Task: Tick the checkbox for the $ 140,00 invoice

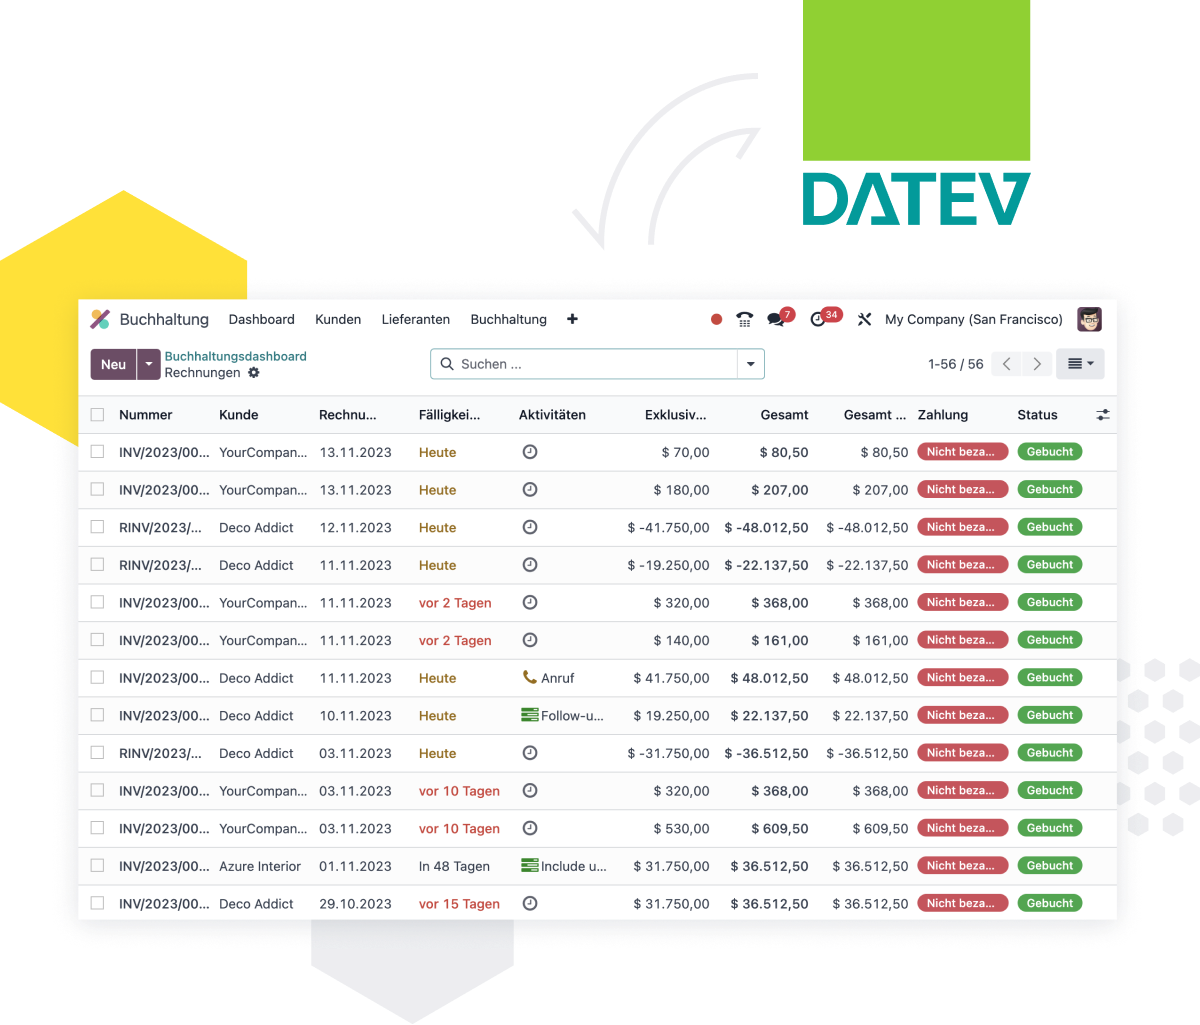Action: pos(97,640)
